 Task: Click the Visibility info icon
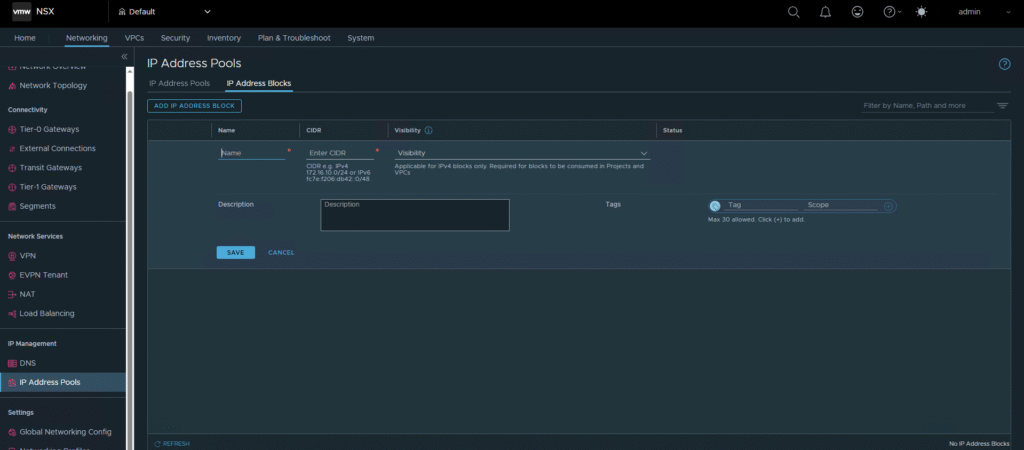coord(428,130)
